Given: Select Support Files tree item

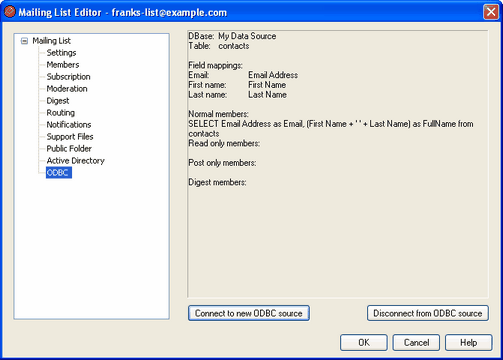Looking at the screenshot, I should (x=70, y=137).
